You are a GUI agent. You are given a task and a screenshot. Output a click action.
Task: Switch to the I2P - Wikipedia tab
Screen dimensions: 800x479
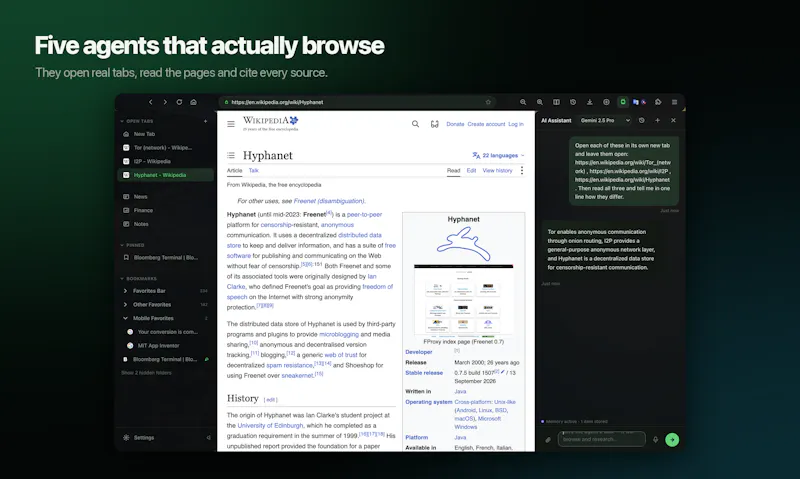(x=166, y=161)
